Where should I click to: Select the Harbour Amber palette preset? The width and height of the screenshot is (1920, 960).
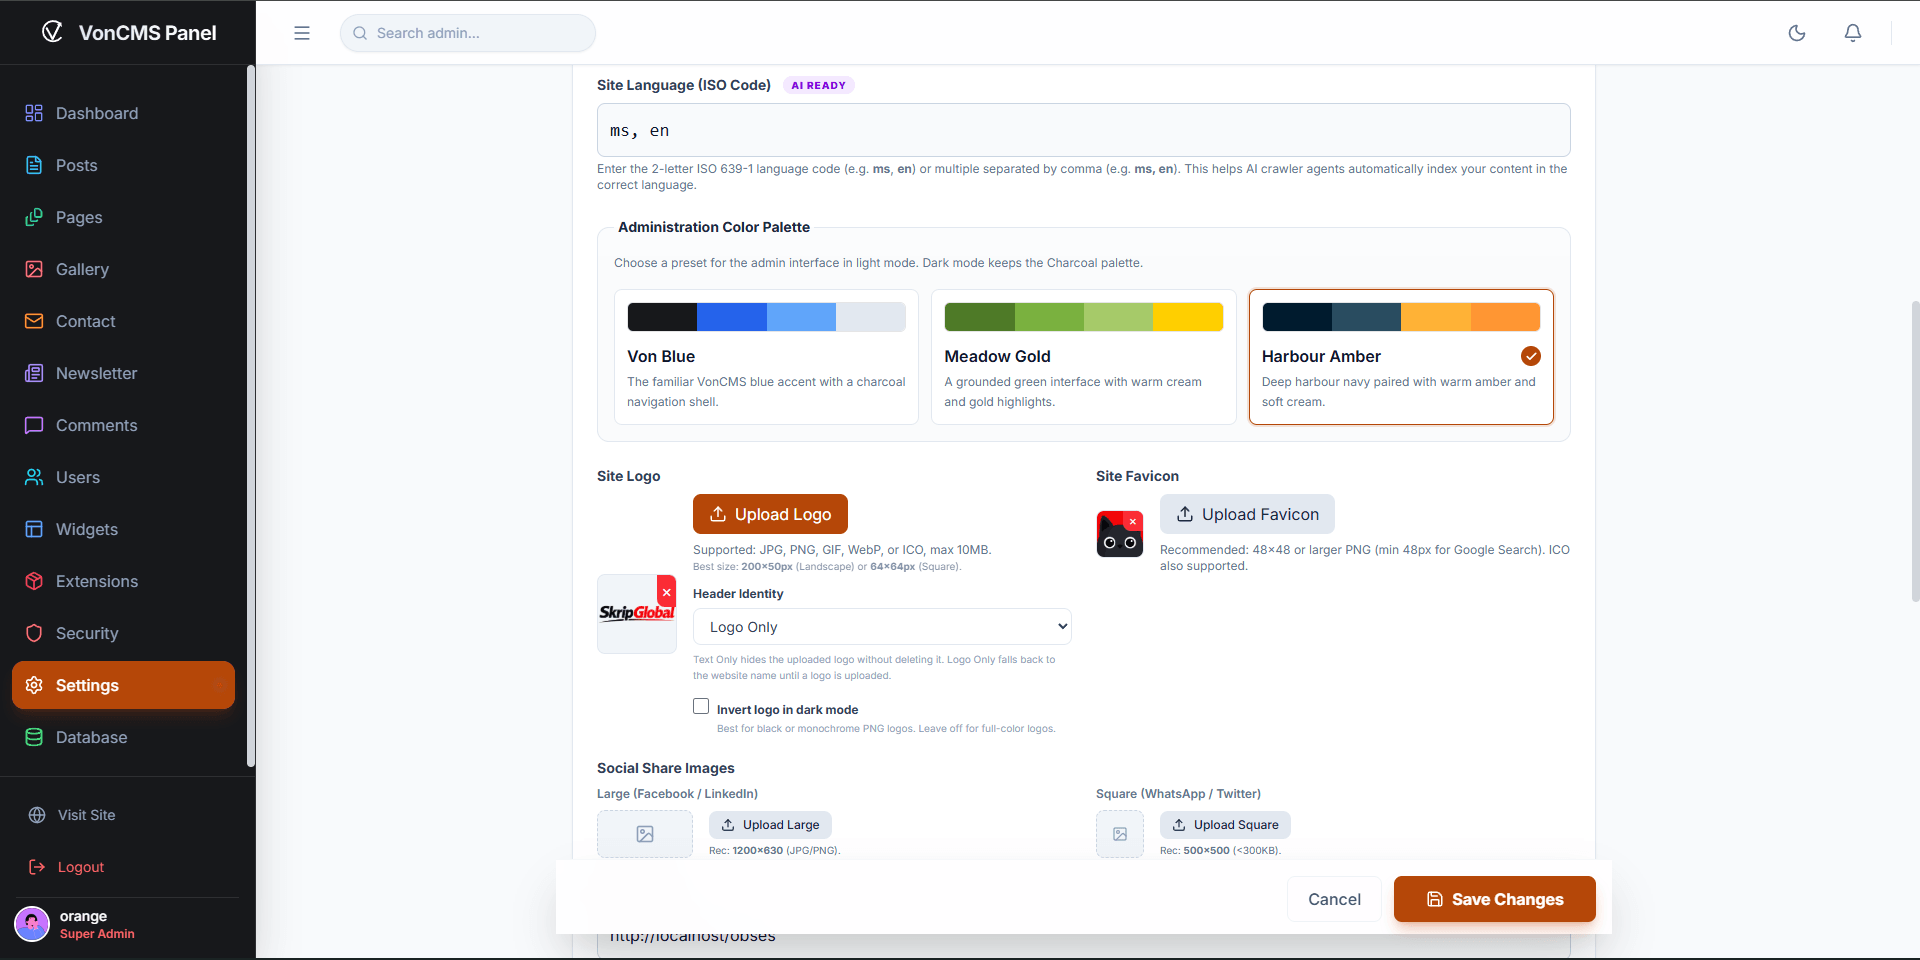(1401, 357)
